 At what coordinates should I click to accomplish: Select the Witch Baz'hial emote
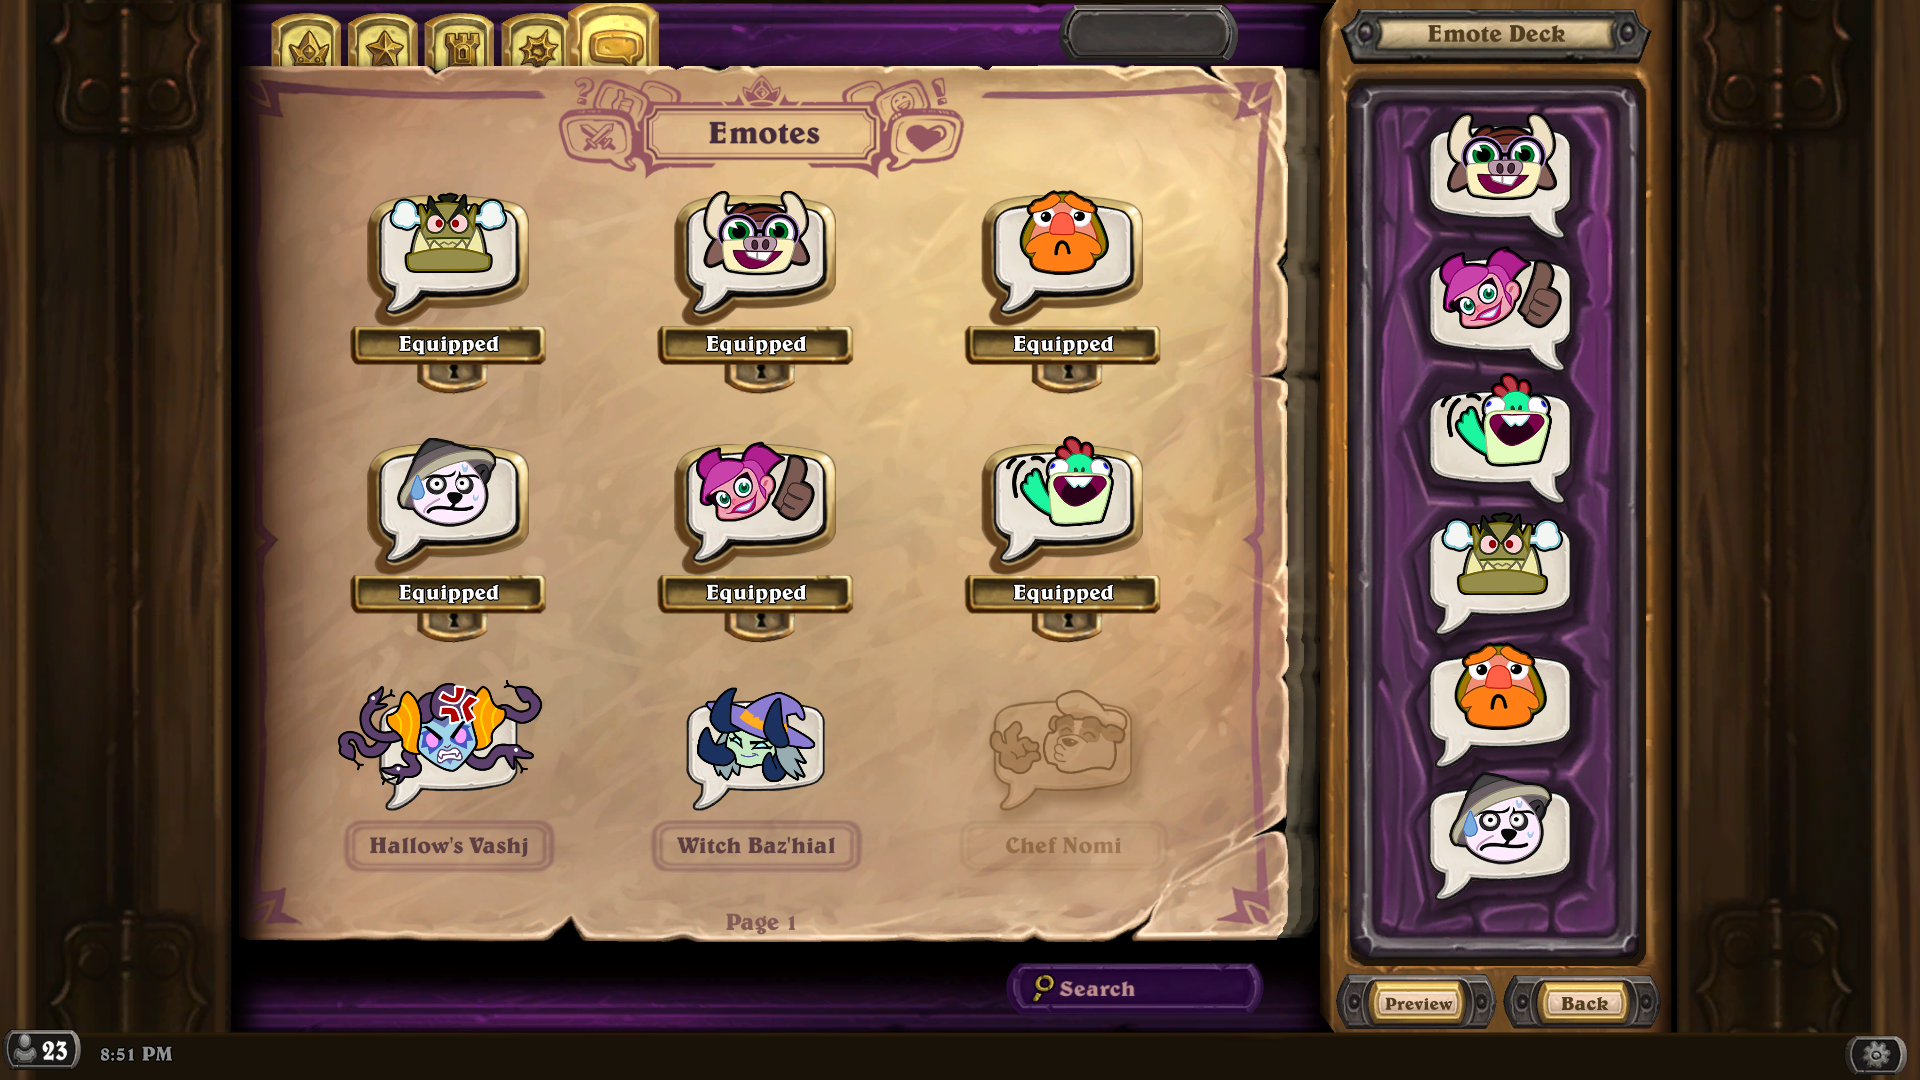click(755, 746)
